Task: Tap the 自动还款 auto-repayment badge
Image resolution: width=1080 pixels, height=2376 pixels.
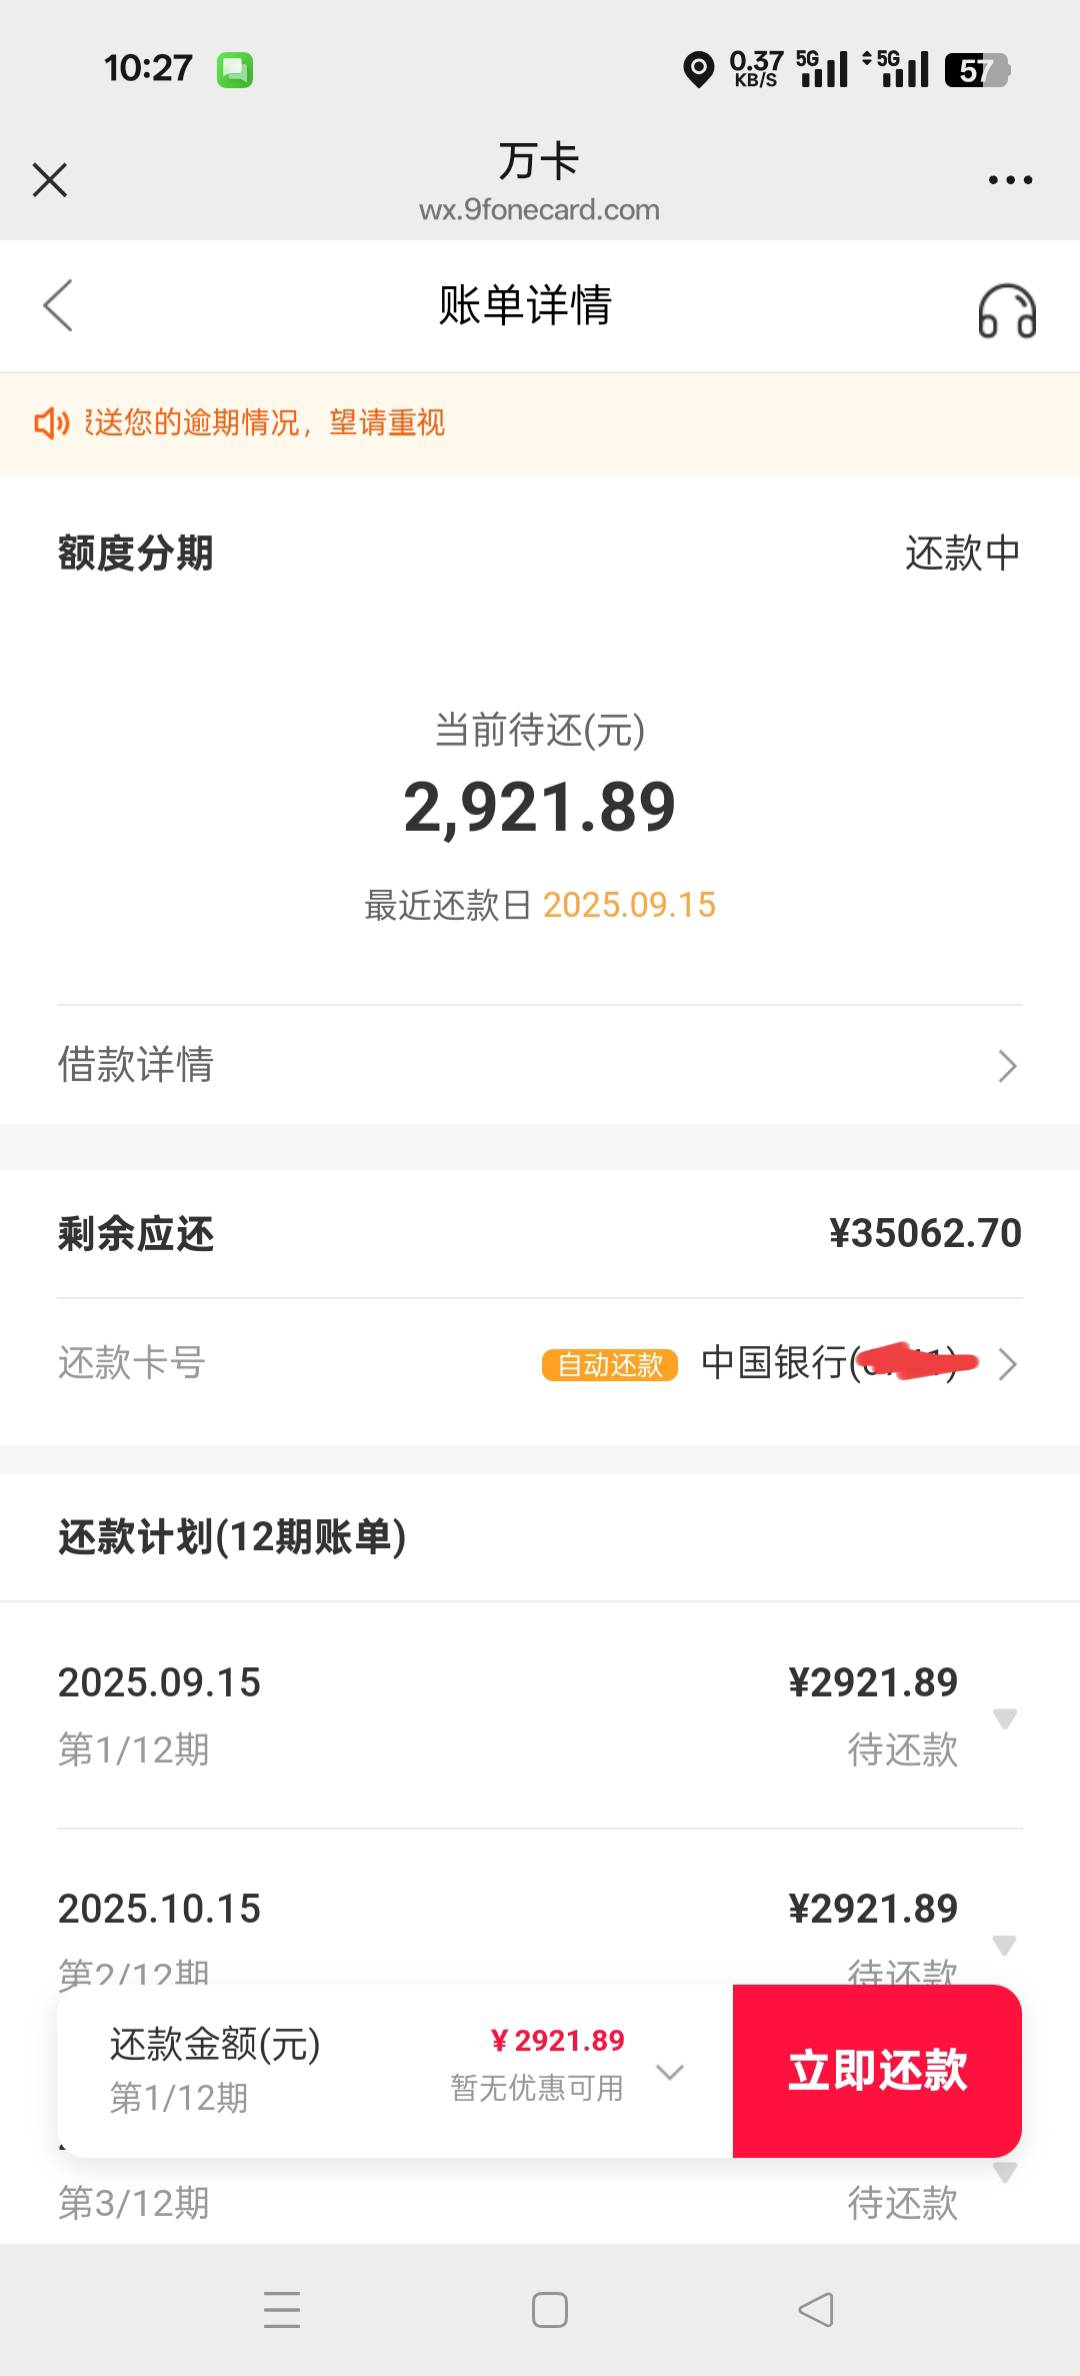Action: [x=610, y=1364]
